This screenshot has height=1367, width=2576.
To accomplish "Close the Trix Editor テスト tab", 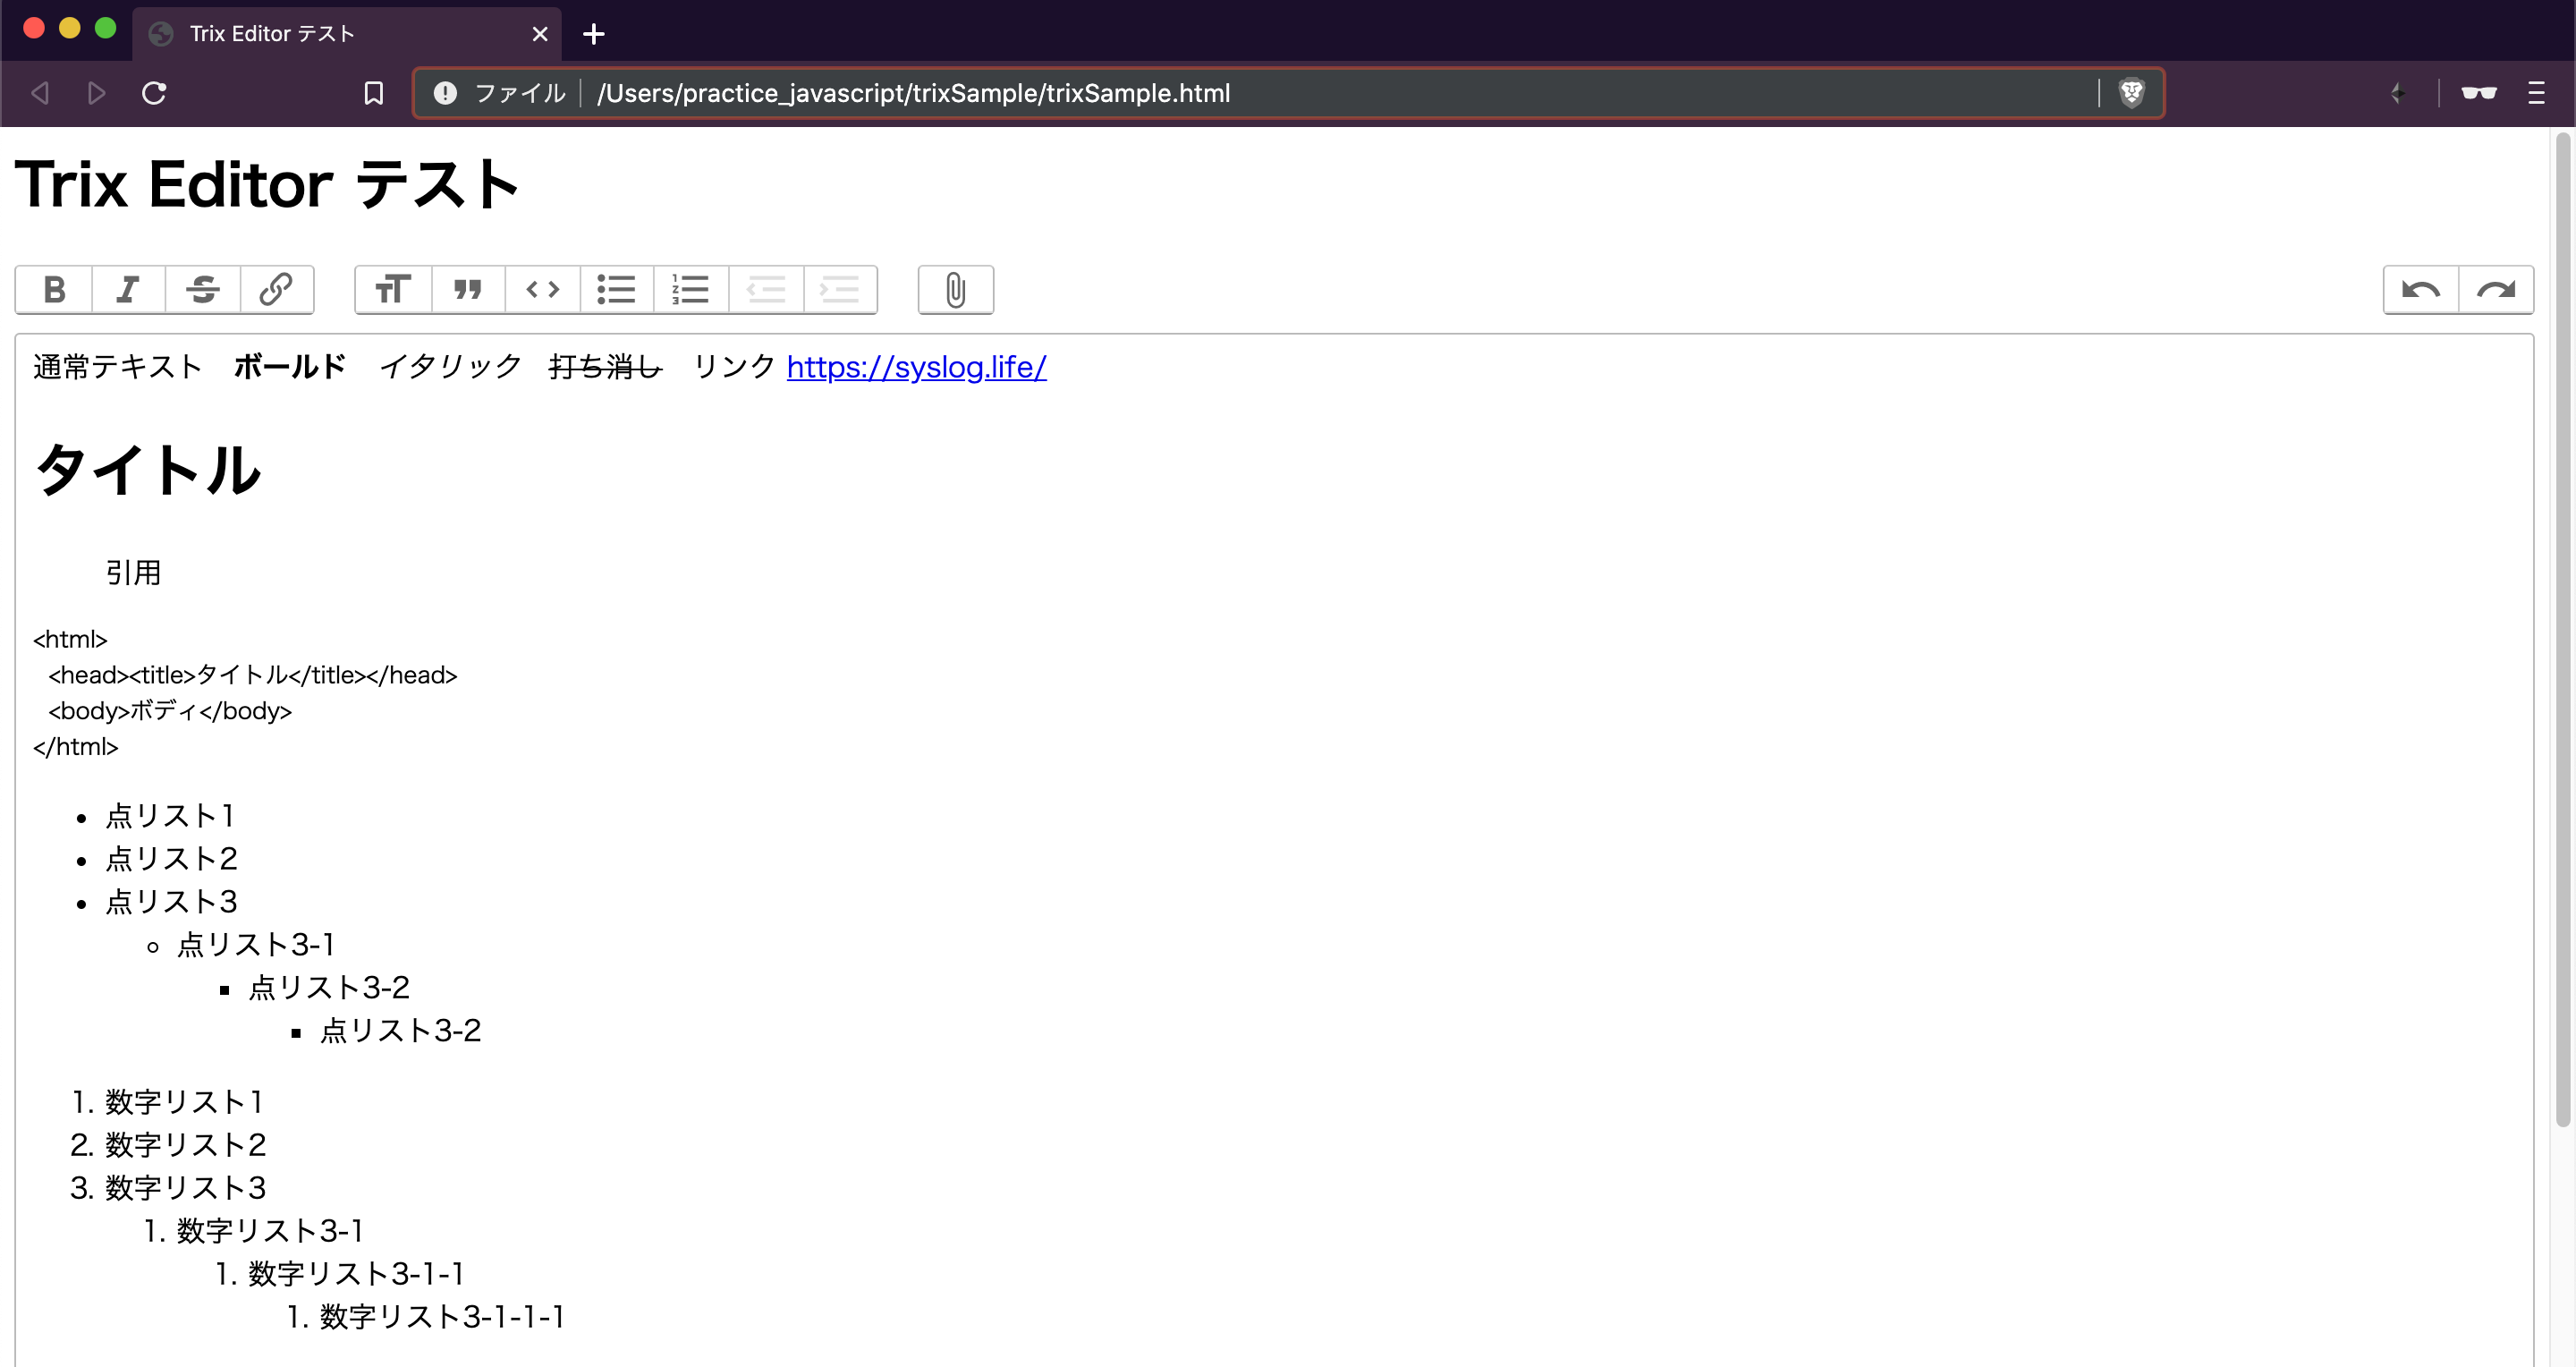I will tap(540, 34).
